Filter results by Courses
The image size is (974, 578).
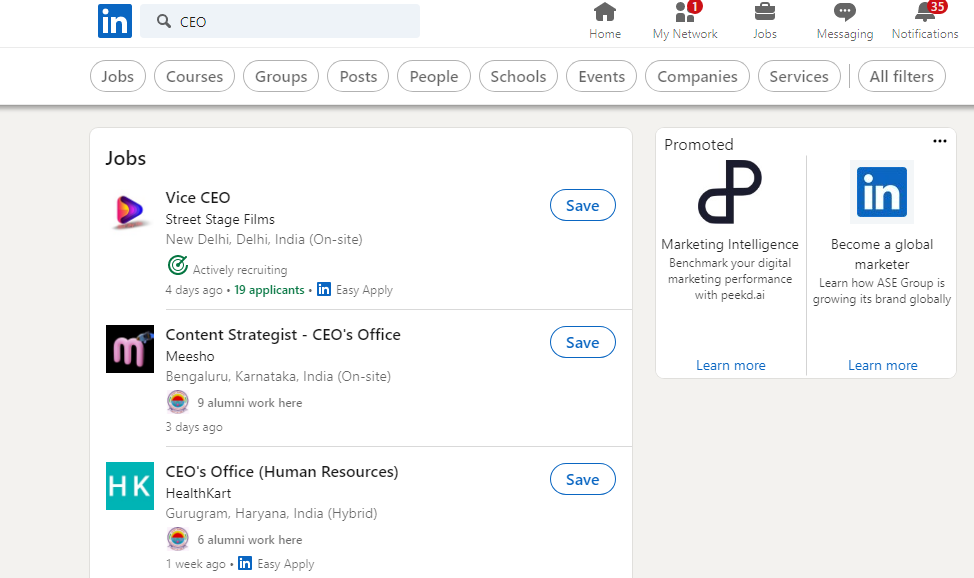194,76
